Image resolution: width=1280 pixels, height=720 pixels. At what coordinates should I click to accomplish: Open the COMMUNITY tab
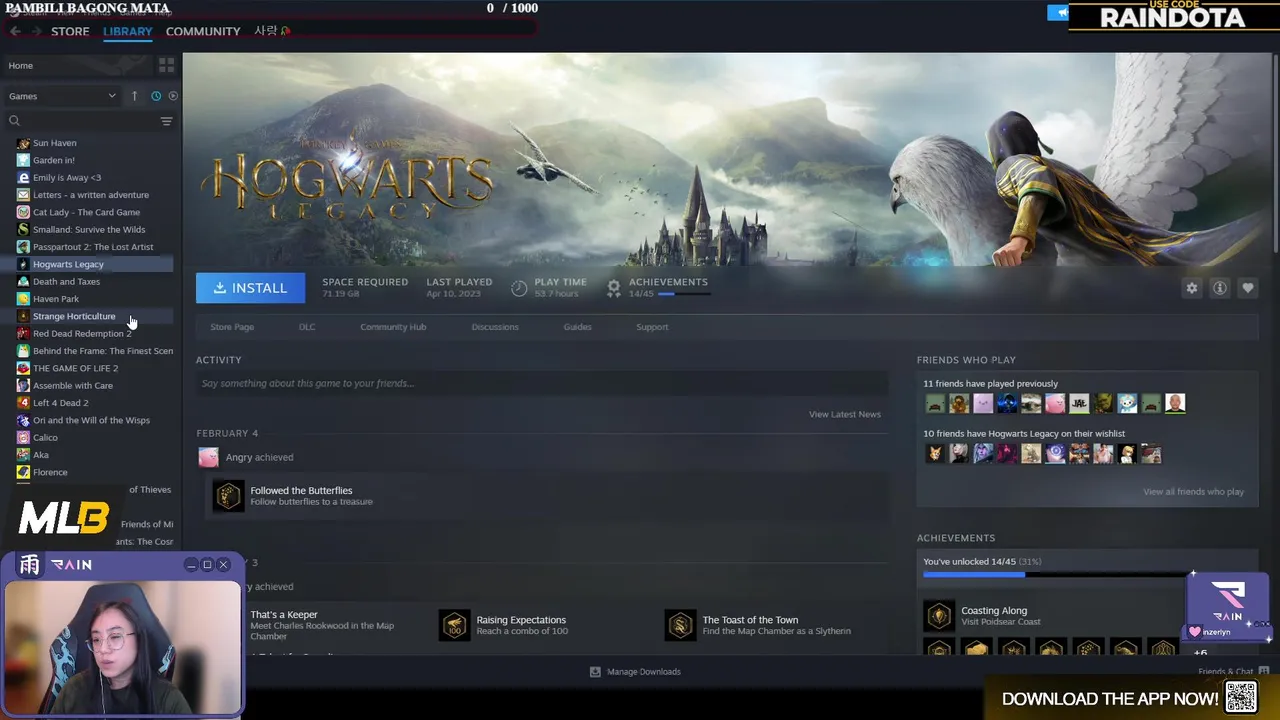pos(203,31)
